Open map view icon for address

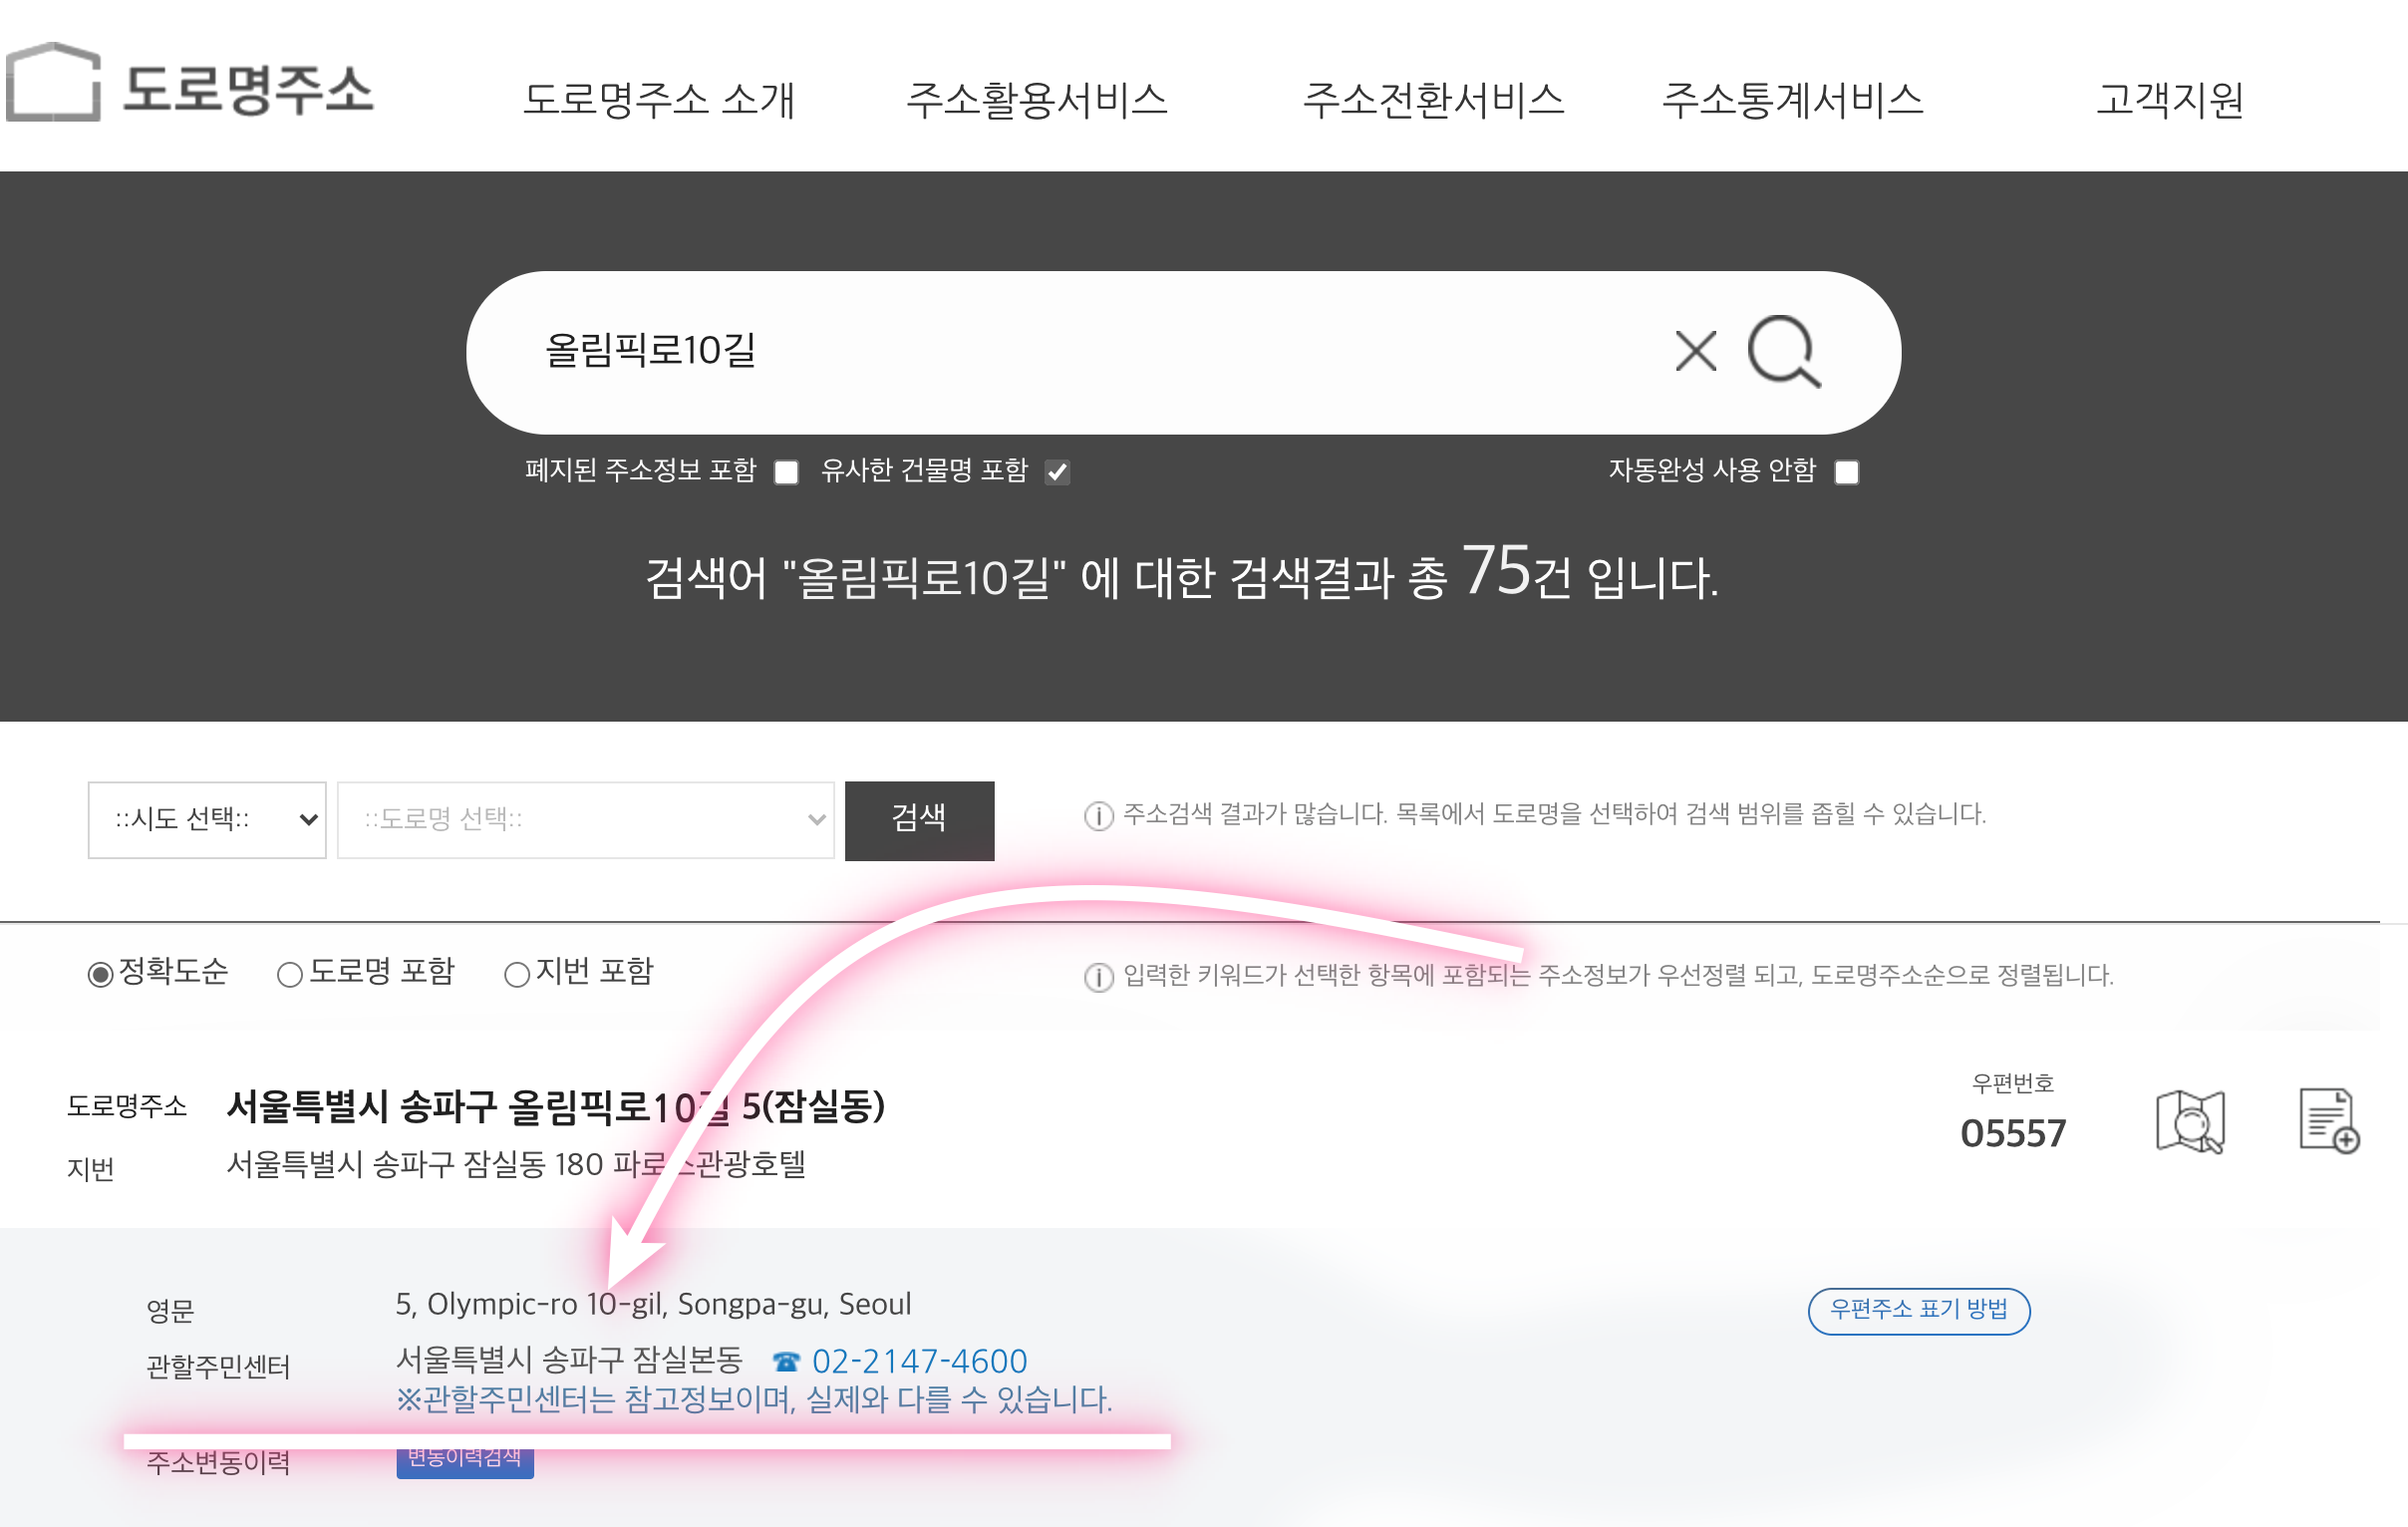click(2189, 1121)
